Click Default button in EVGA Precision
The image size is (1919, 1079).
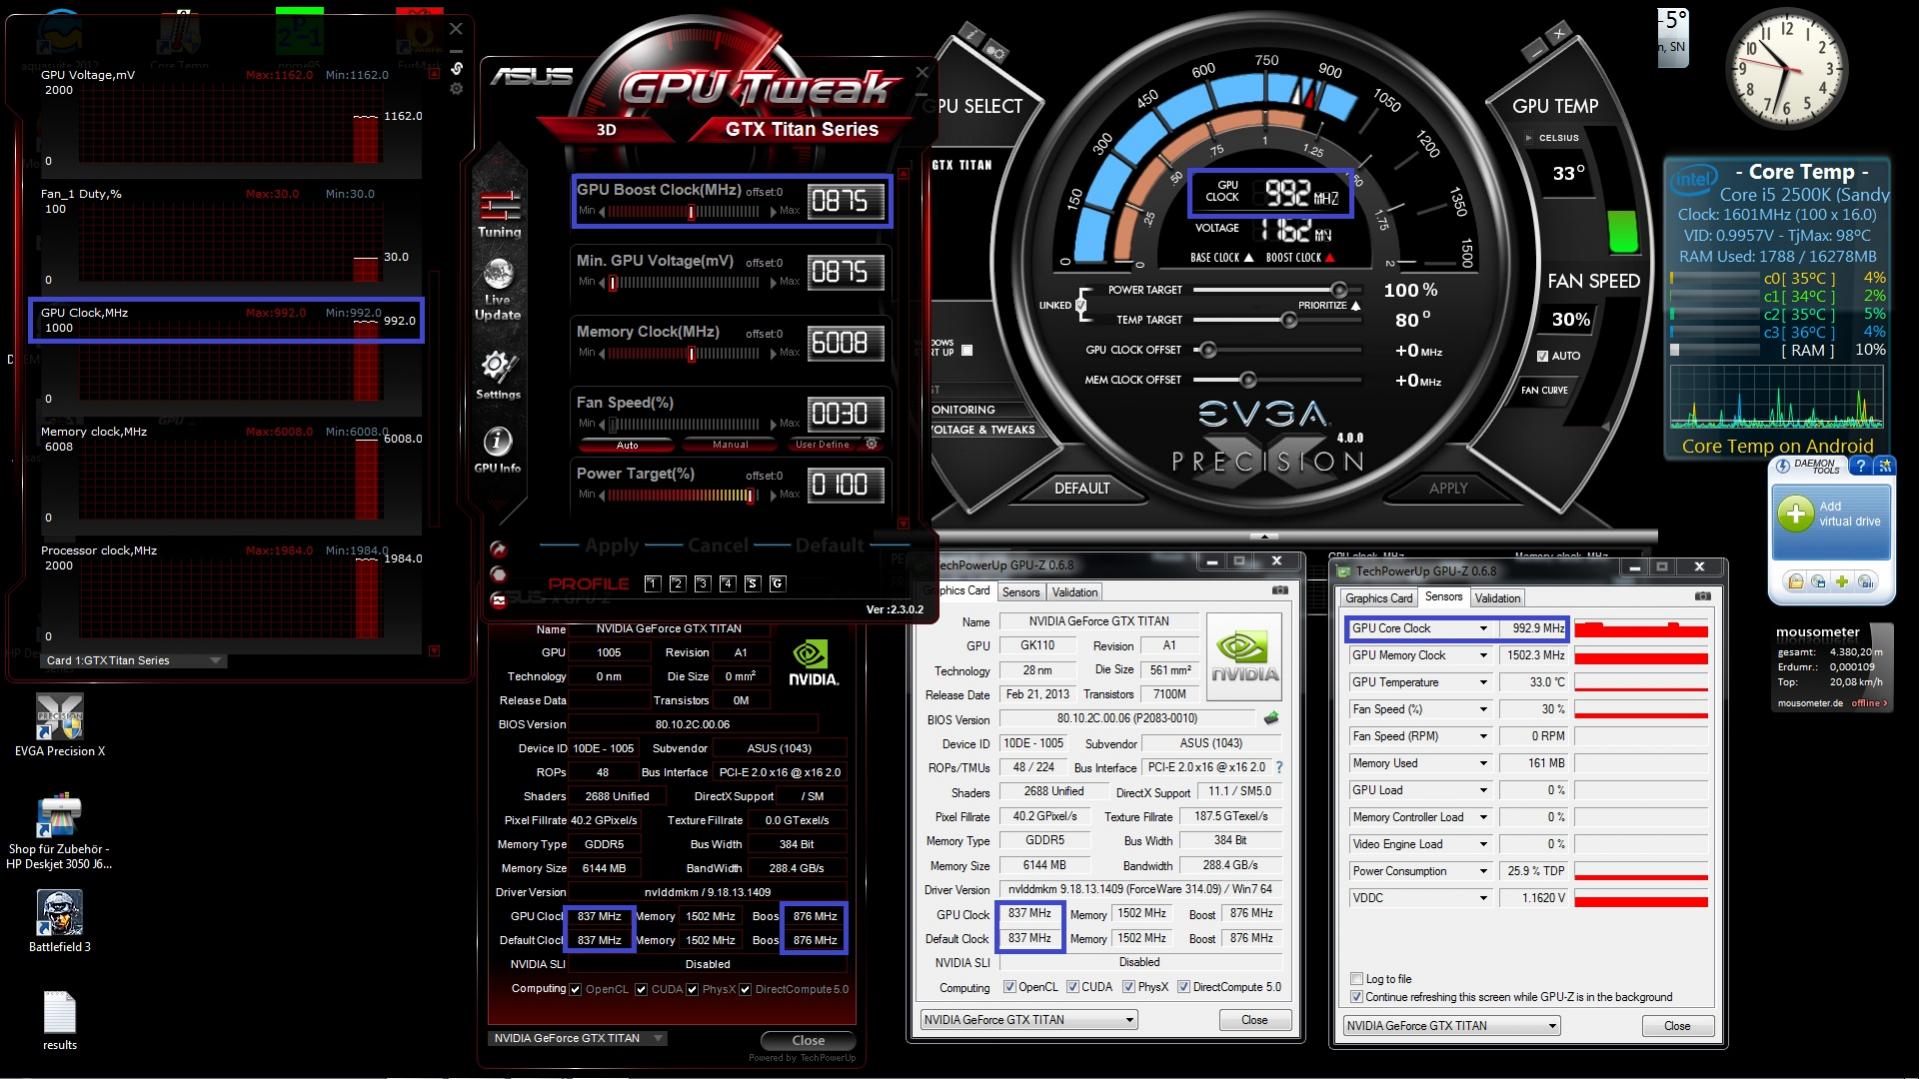point(1081,488)
